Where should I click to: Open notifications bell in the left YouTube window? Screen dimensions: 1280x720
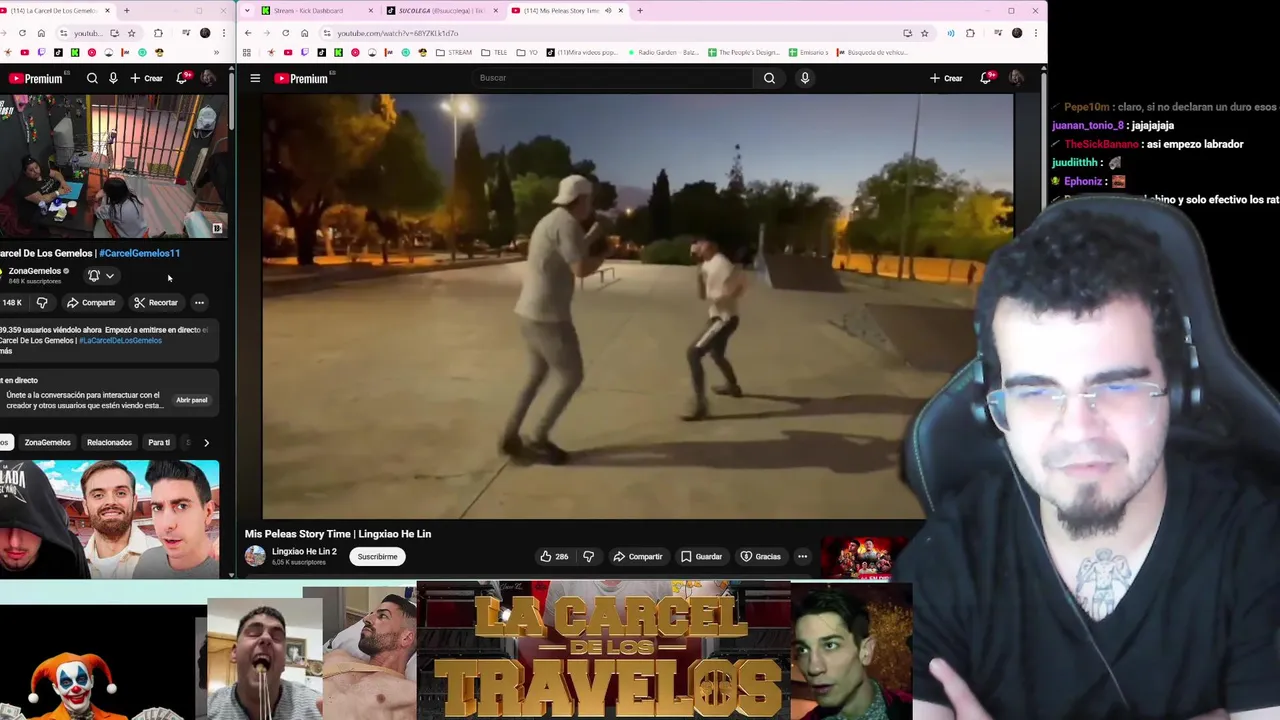182,78
